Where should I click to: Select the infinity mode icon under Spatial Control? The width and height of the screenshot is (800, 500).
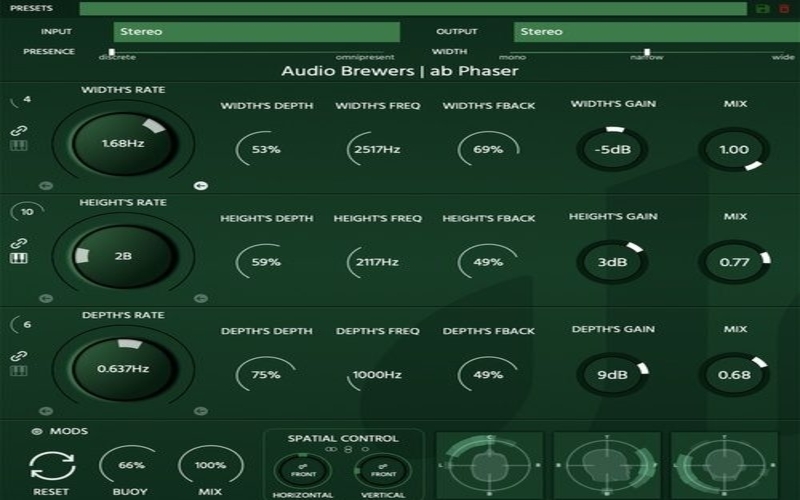click(332, 449)
